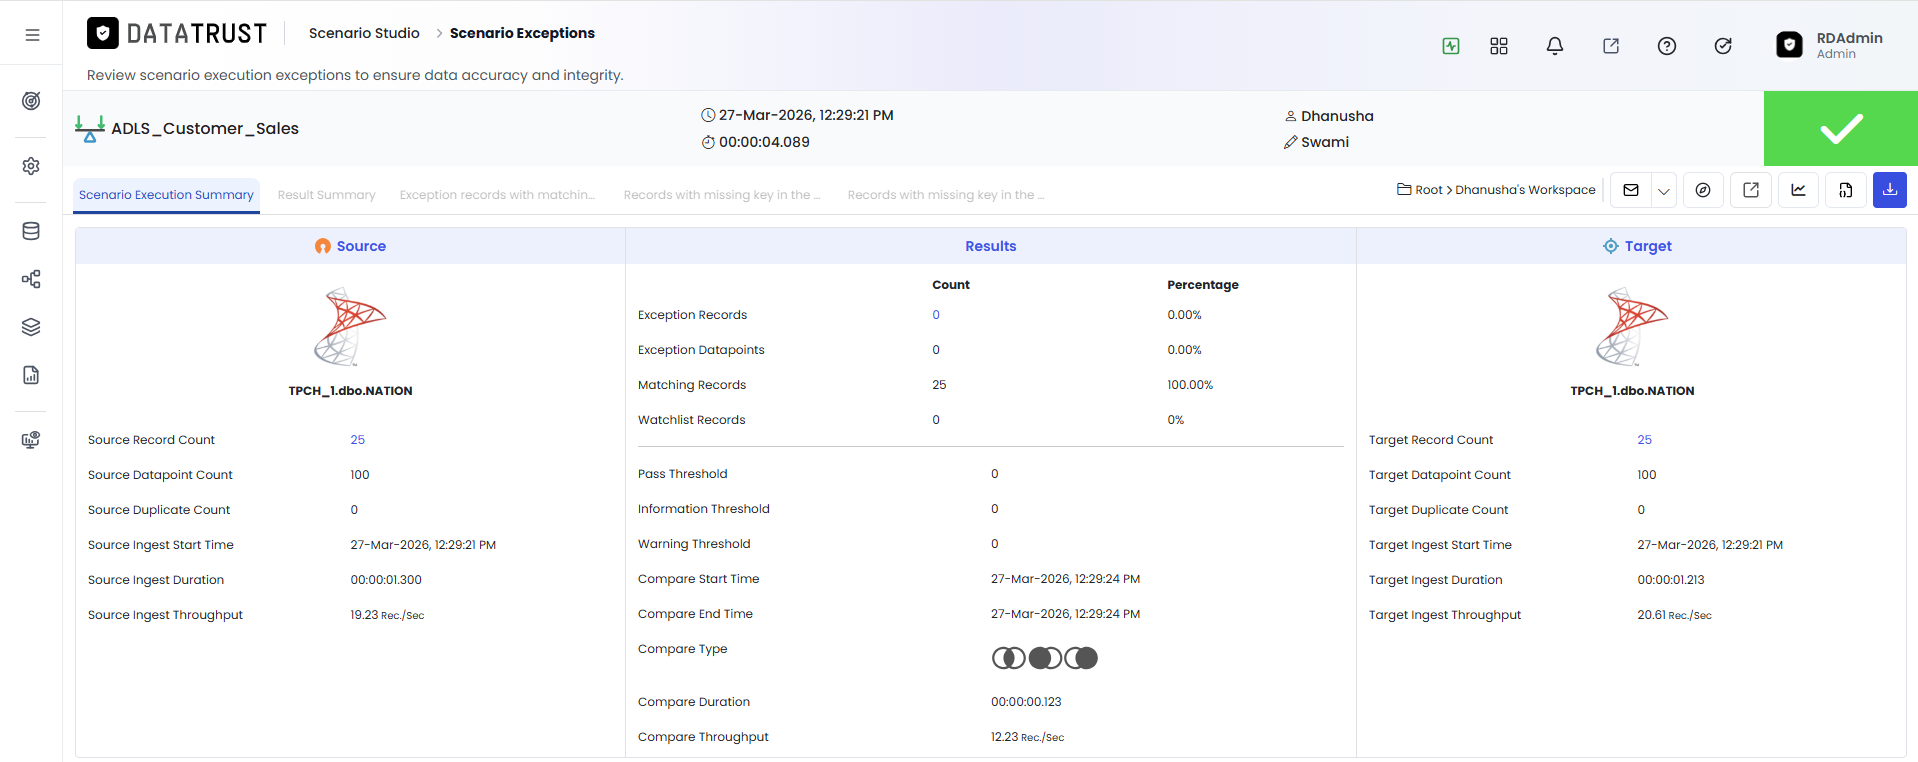Click the ADLS_Customer_Sales scenario title
The height and width of the screenshot is (762, 1918).
click(x=205, y=128)
